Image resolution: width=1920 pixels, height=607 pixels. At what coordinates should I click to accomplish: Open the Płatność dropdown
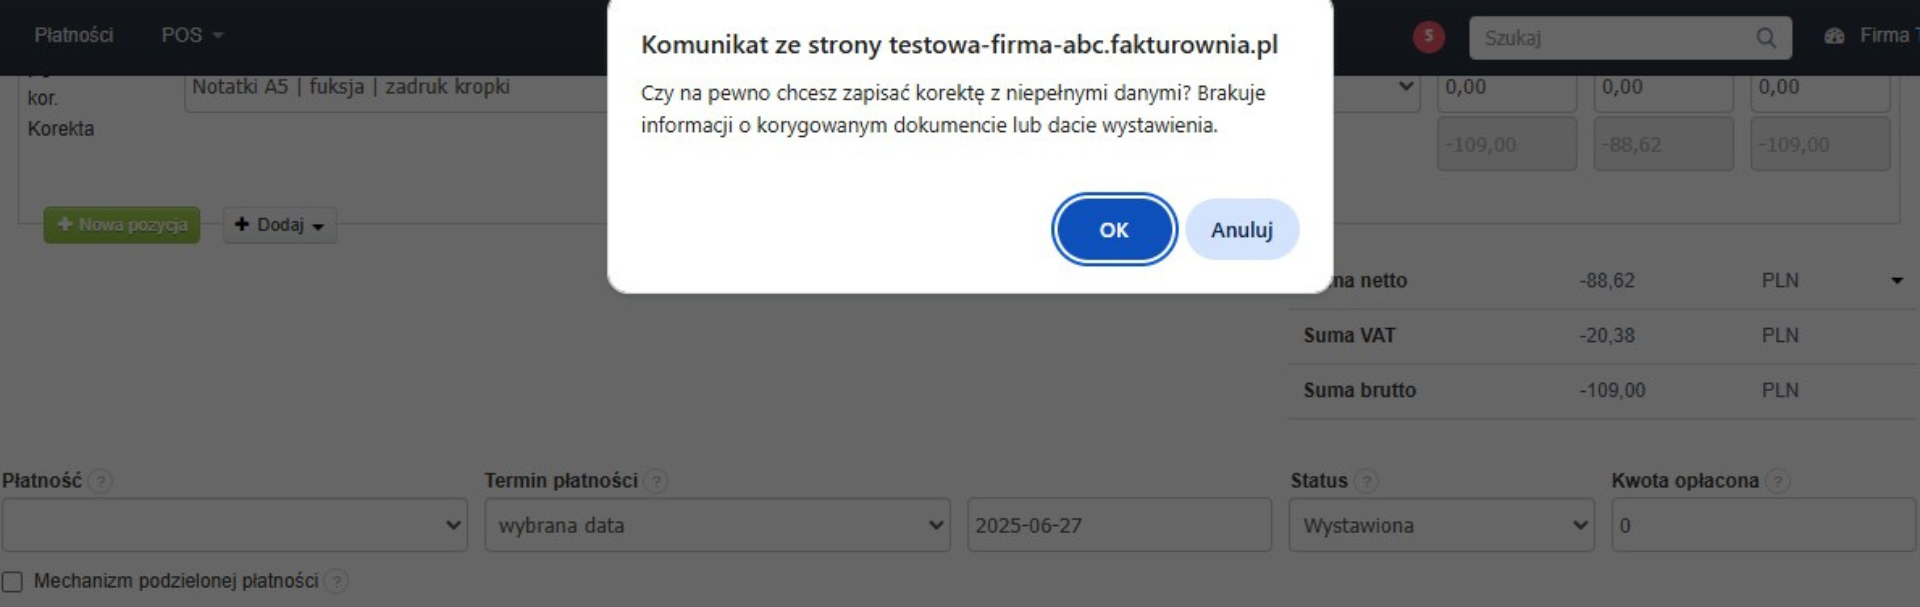pyautogui.click(x=235, y=524)
